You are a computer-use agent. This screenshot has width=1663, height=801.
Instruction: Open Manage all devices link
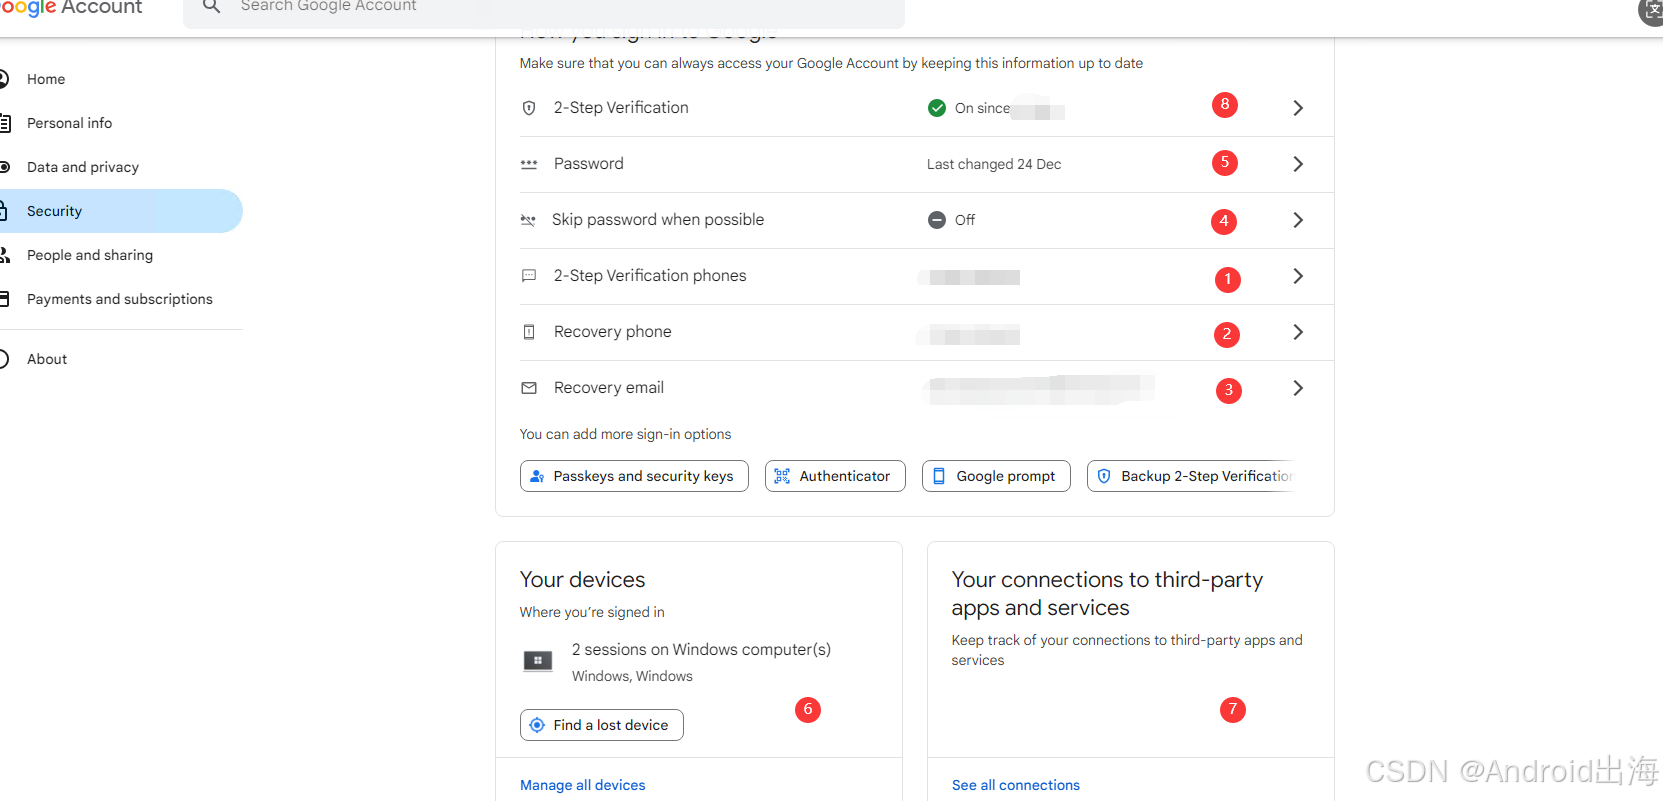tap(583, 785)
